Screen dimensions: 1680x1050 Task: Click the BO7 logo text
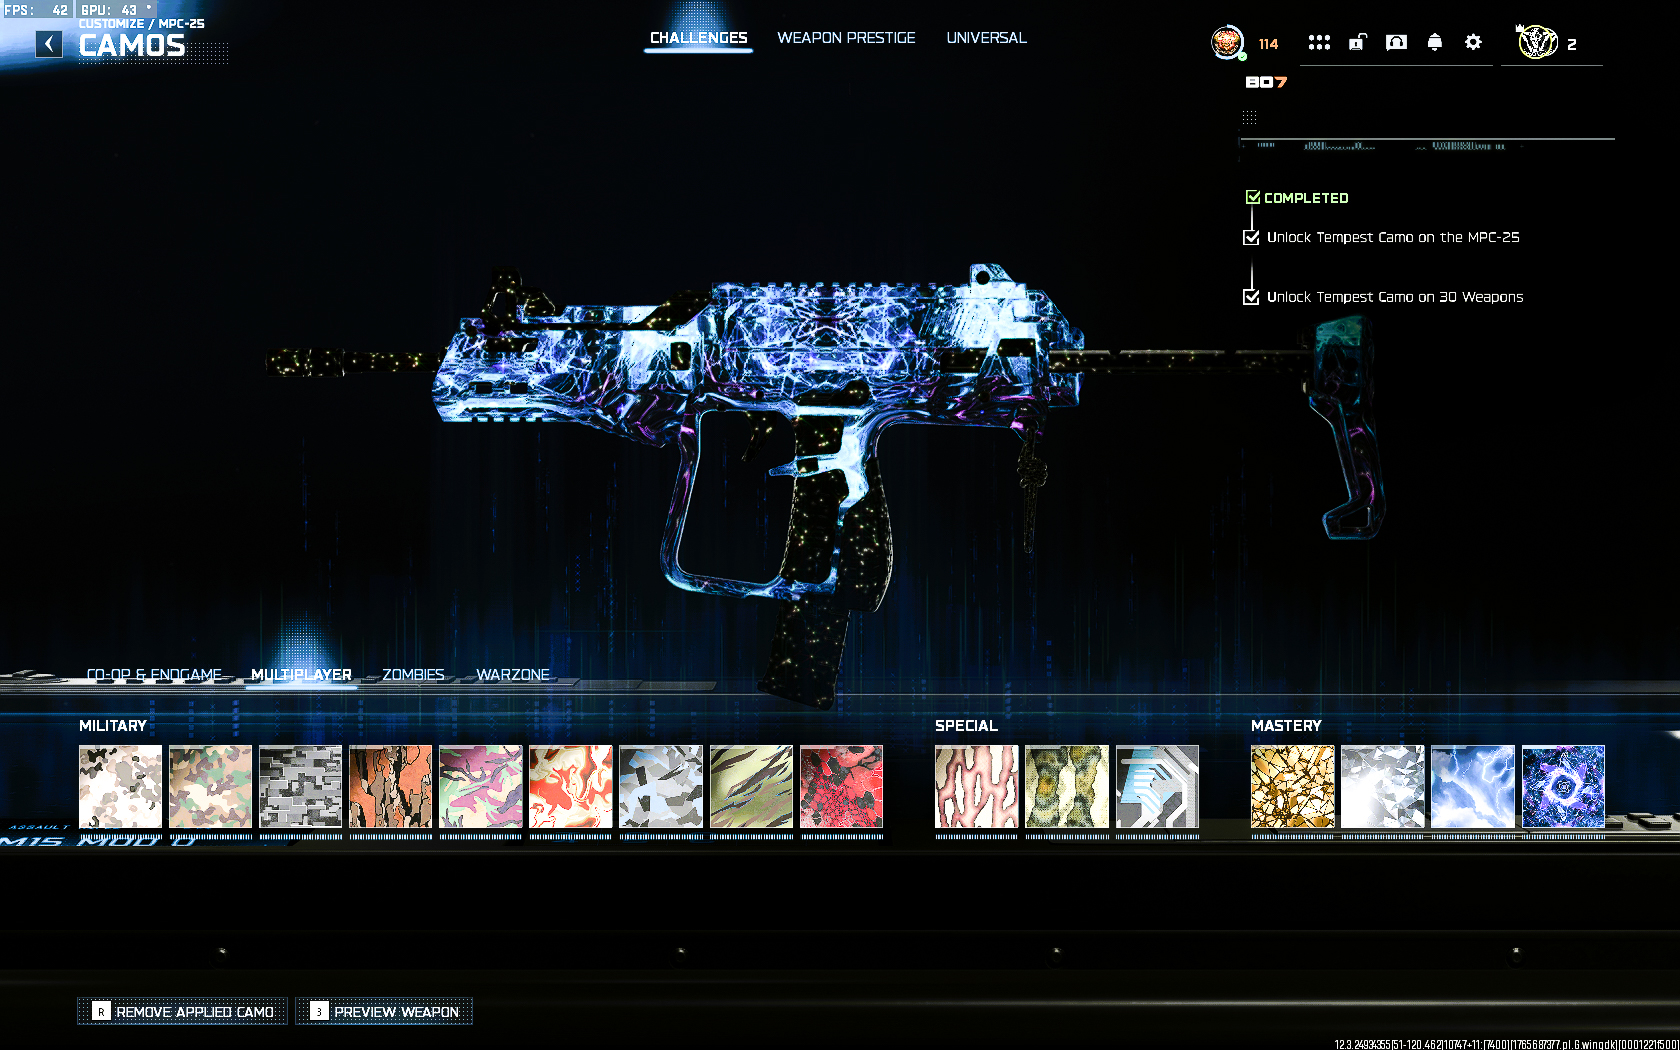(1266, 82)
